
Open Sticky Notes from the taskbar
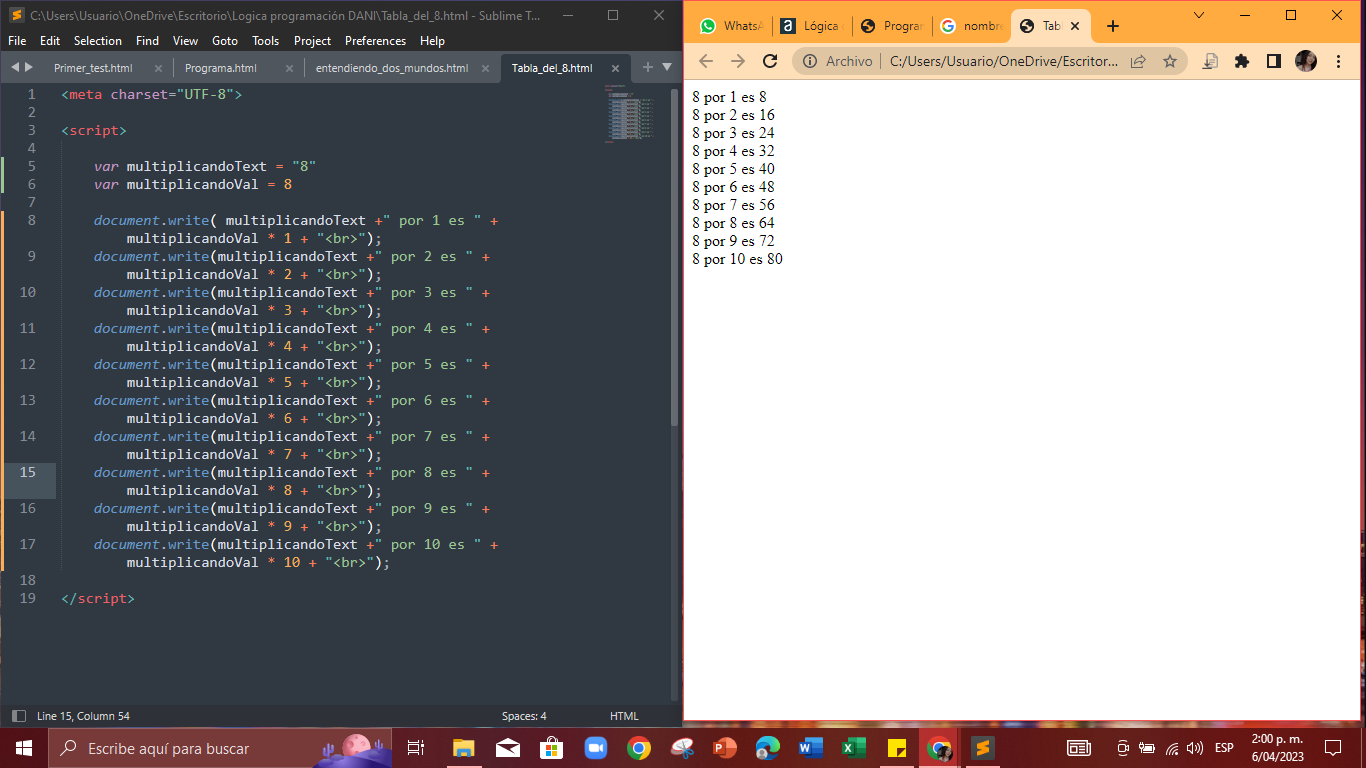[897, 748]
